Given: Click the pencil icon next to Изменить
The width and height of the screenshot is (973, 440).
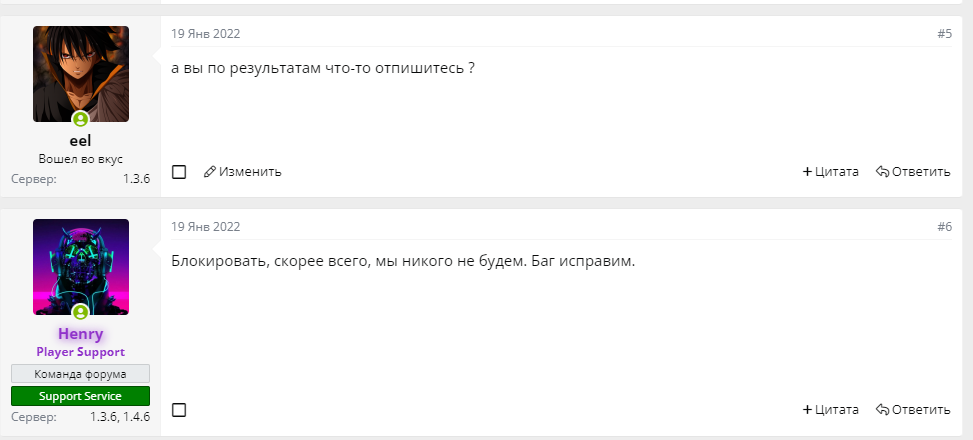Looking at the screenshot, I should coord(210,172).
